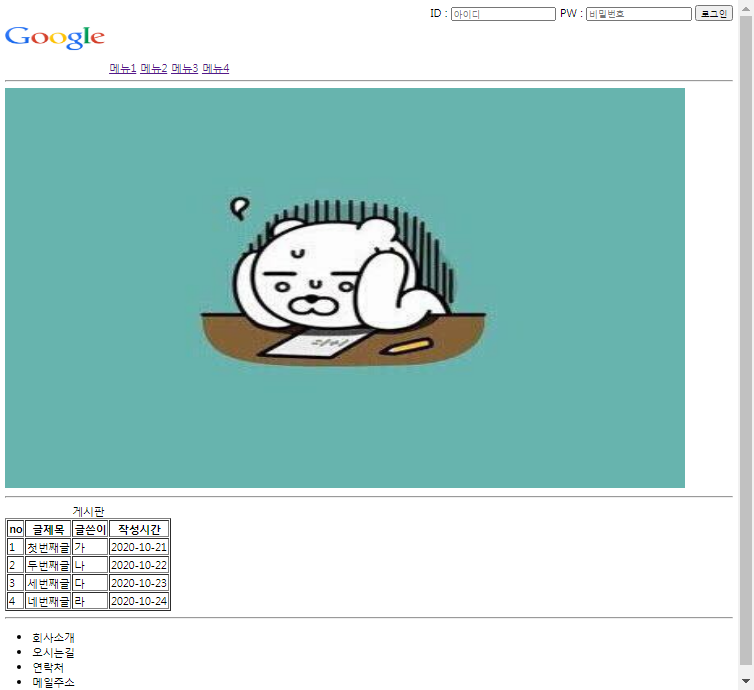Open the 메뉴4 link
The height and width of the screenshot is (690, 754).
pos(215,68)
